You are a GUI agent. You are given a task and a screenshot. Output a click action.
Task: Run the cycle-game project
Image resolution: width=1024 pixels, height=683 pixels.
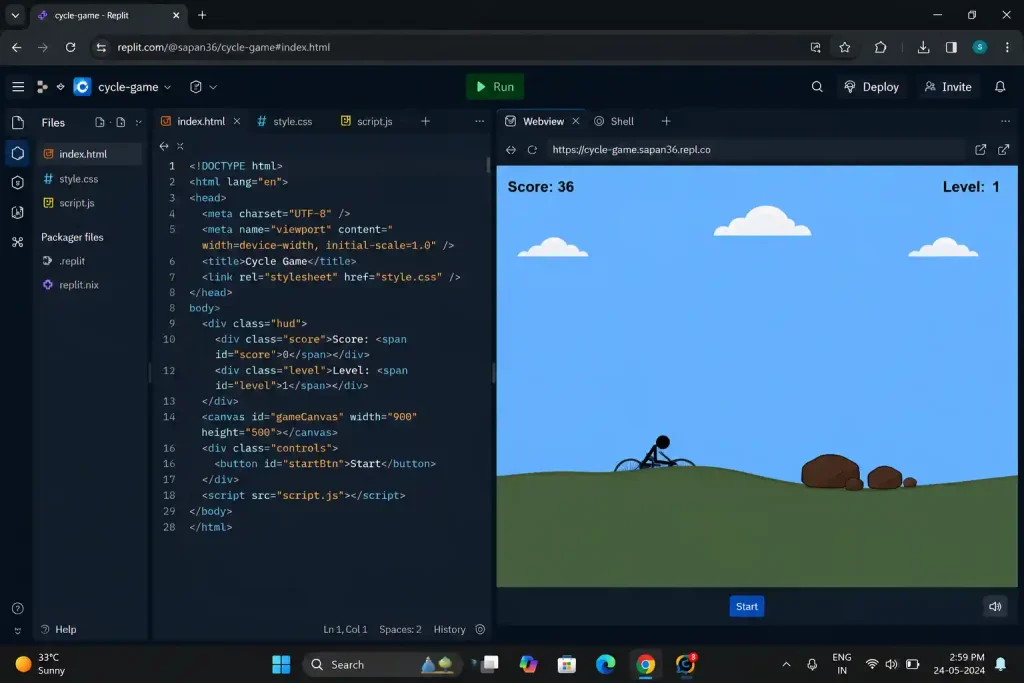tap(495, 87)
